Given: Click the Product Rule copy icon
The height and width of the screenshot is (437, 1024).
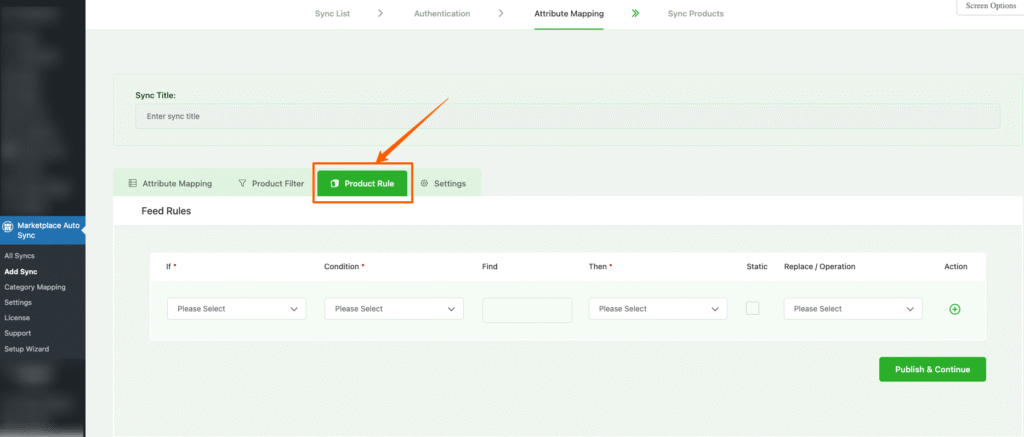Looking at the screenshot, I should tap(335, 184).
